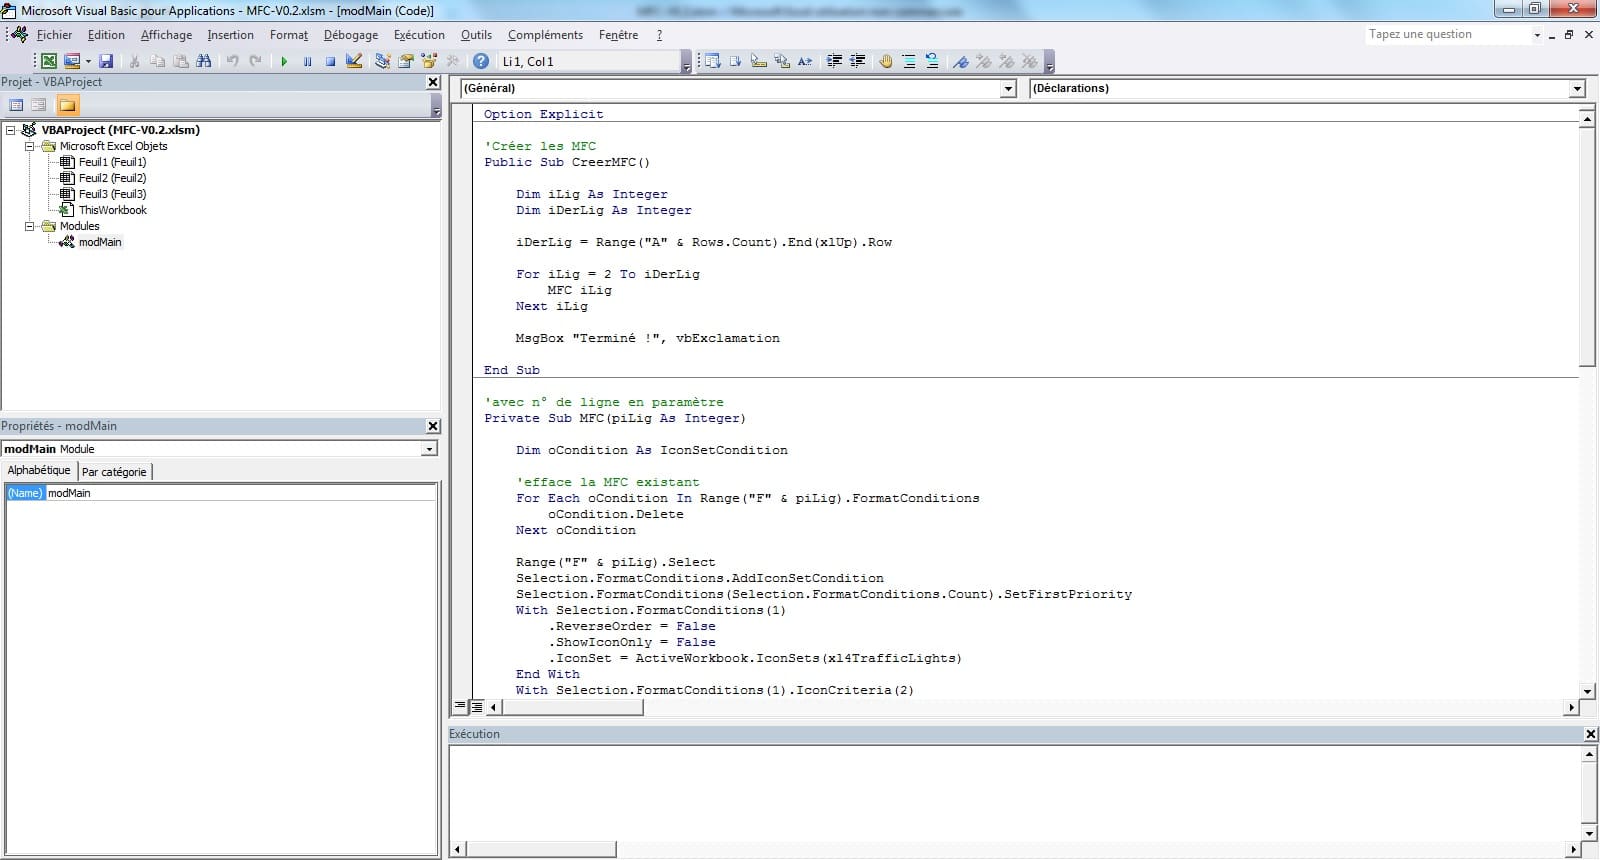This screenshot has width=1600, height=860.
Task: Collapse the Modules folder in project tree
Action: point(30,226)
